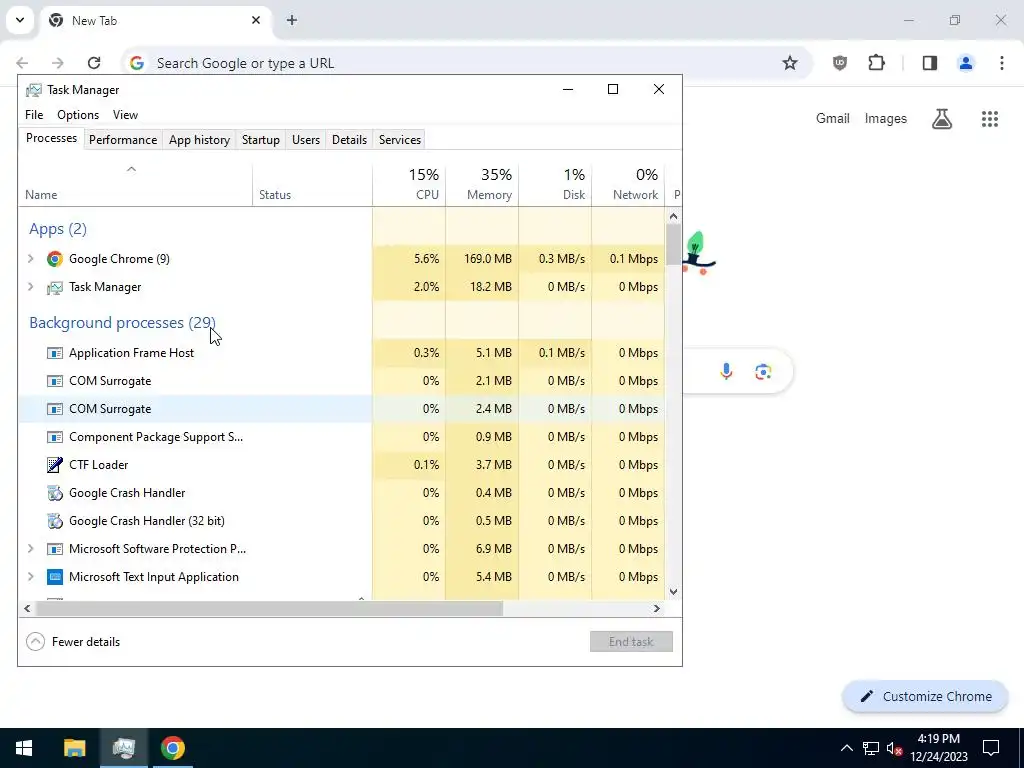Click the Customize Chrome button
This screenshot has width=1024, height=768.
(x=925, y=697)
